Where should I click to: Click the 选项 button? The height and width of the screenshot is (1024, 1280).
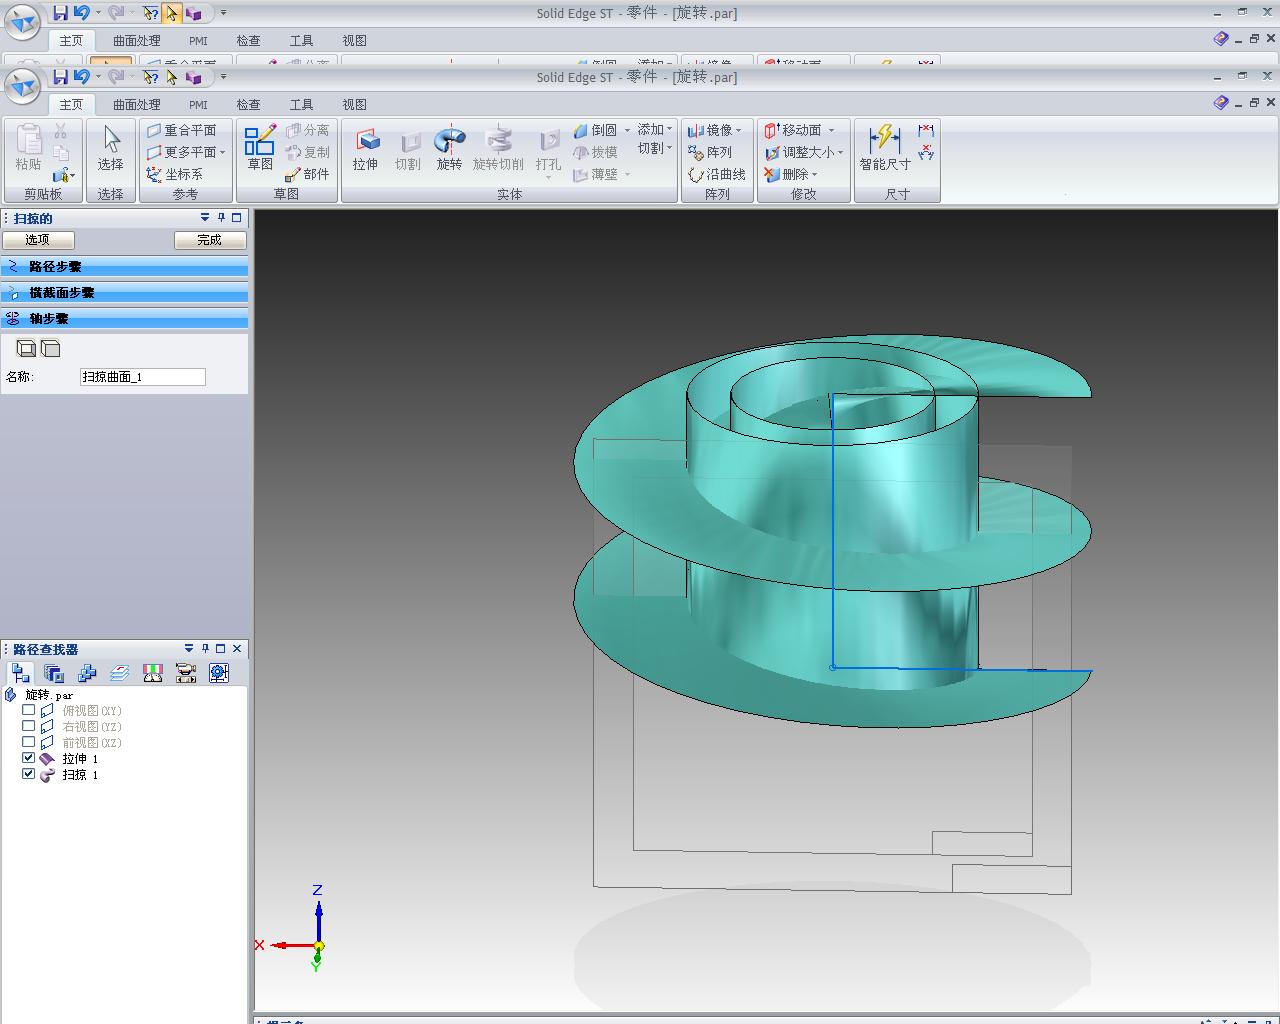(x=37, y=240)
